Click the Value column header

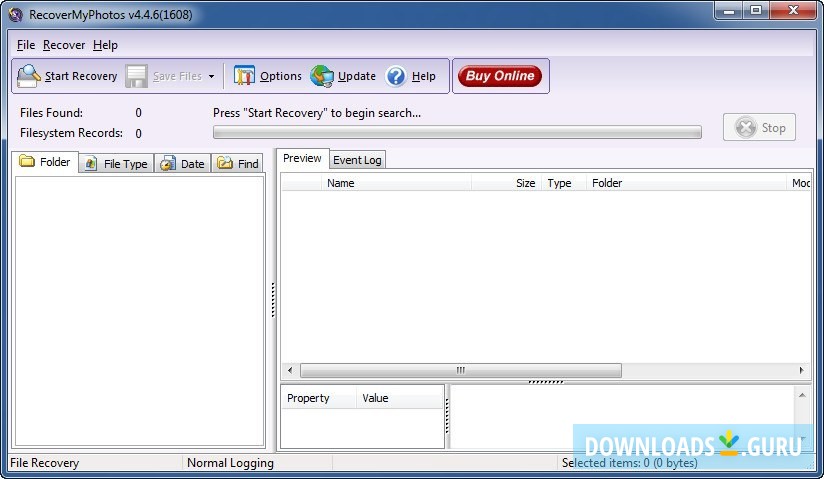click(400, 398)
